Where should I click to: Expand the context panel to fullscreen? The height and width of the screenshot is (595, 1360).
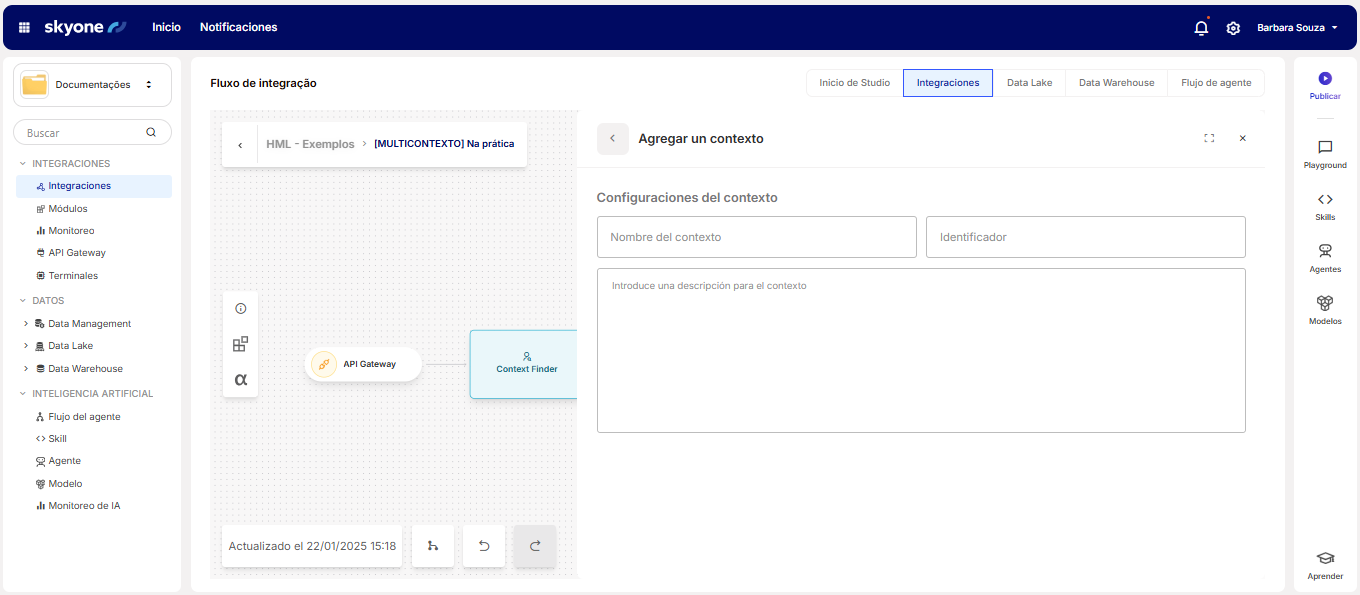(1209, 139)
